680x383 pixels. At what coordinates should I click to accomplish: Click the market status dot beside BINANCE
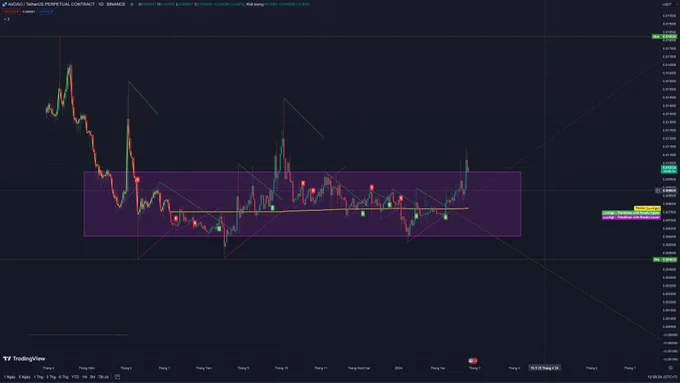coord(132,4)
